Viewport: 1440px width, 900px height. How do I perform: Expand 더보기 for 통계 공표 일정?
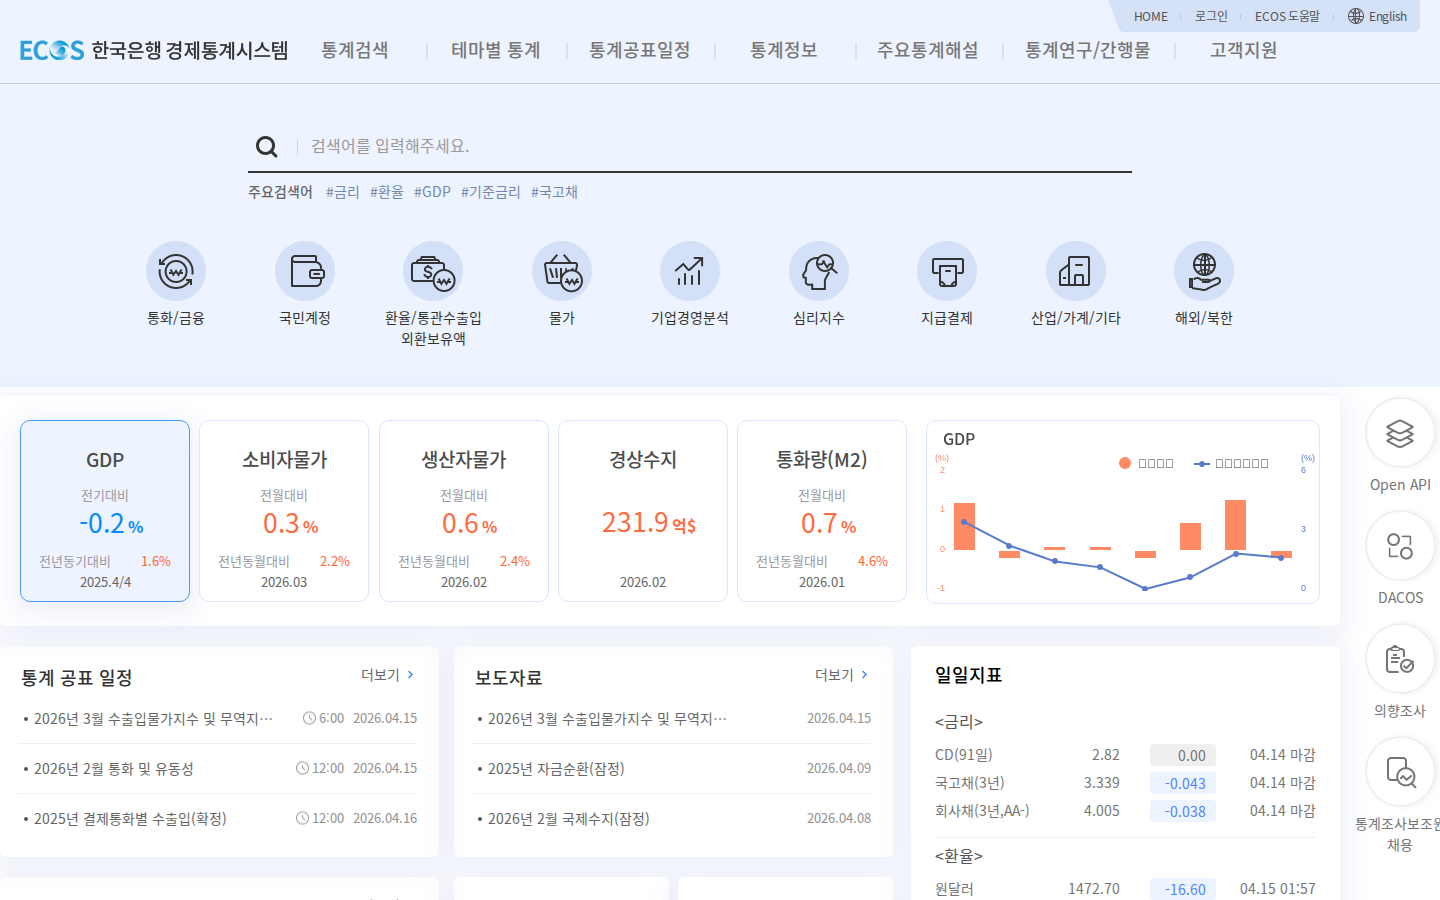(388, 675)
